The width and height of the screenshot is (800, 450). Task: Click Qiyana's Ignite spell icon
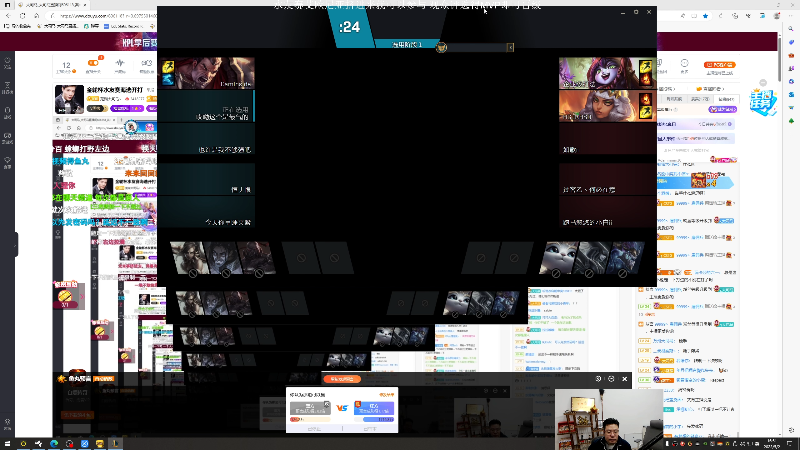(x=645, y=99)
